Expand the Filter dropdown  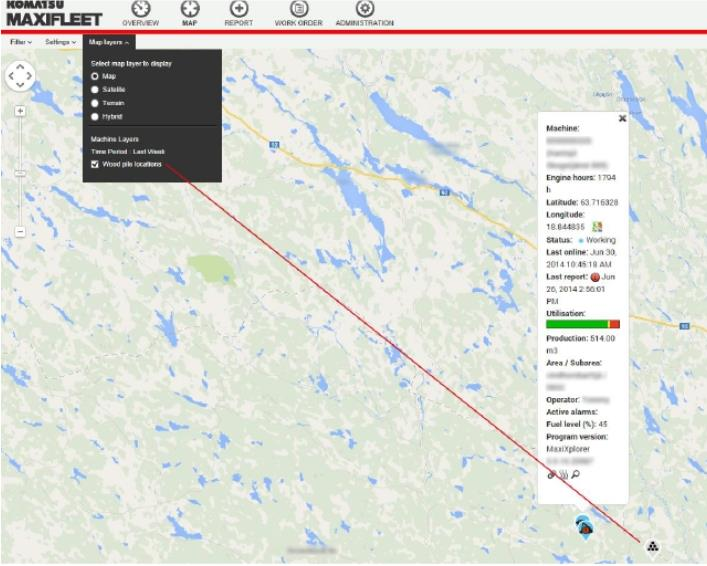click(x=21, y=42)
